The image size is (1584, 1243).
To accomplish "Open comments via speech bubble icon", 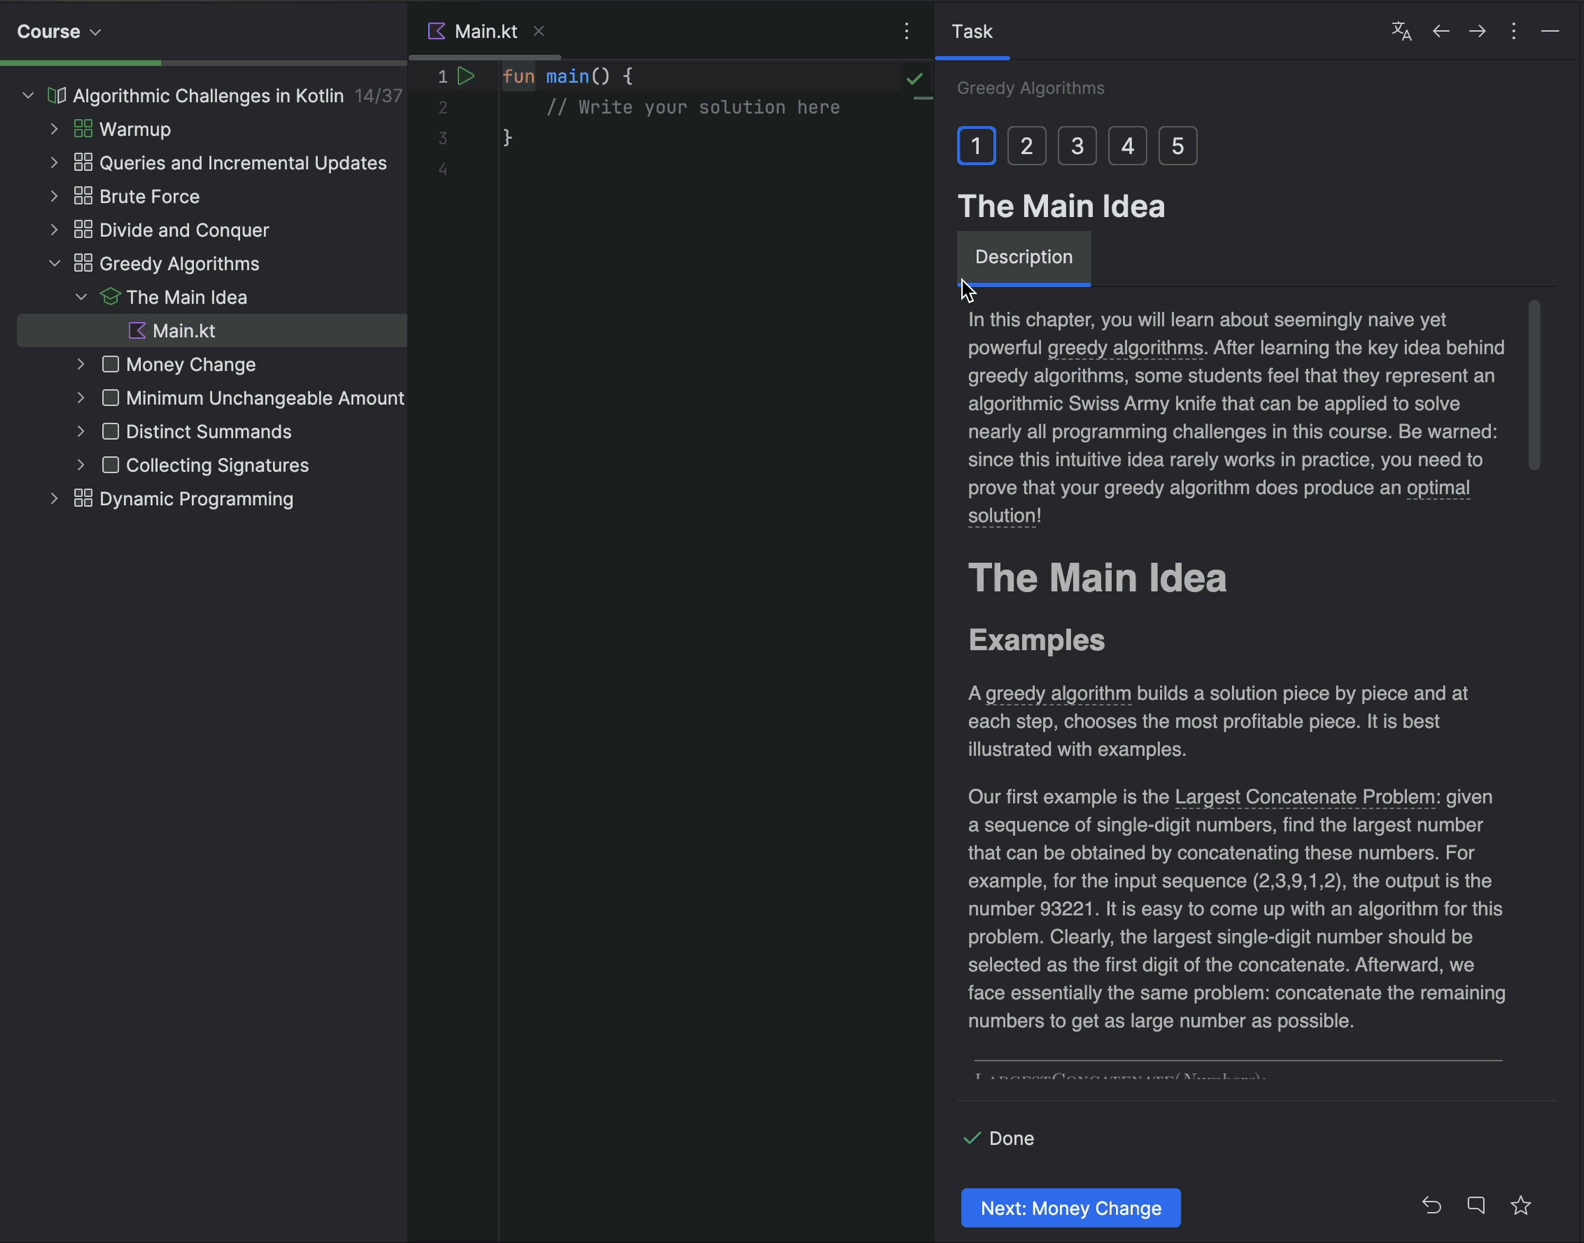I will (1476, 1206).
